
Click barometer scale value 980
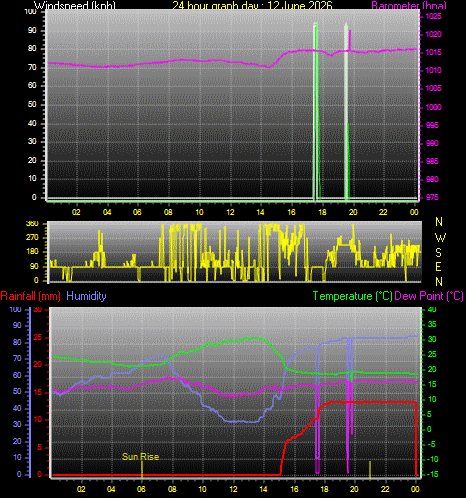(x=432, y=179)
